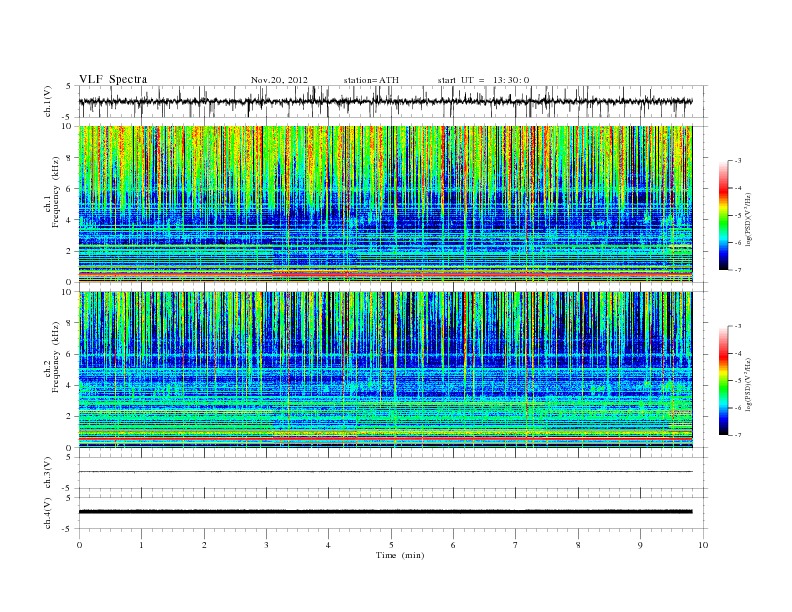Click the "6" kHz tick label of the ch.2 spectrogram
792x612 pixels.
[x=70, y=354]
